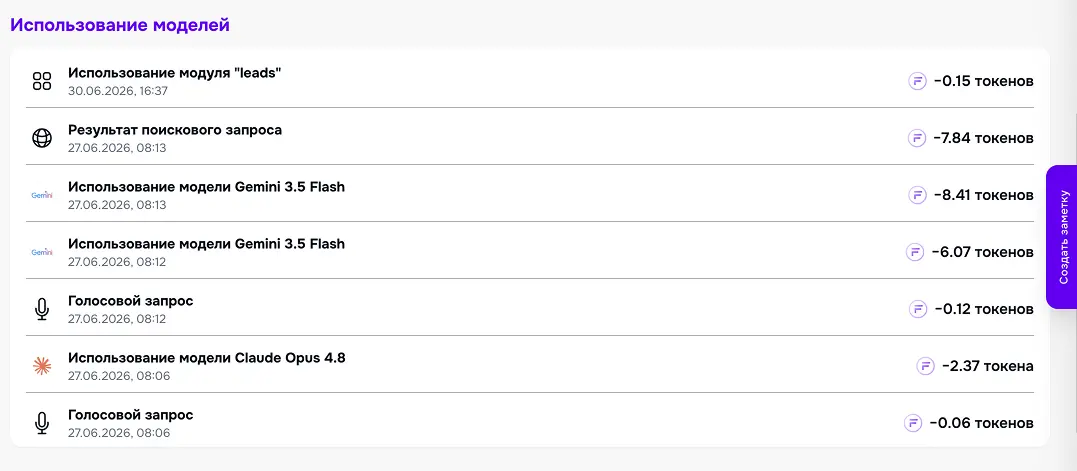Click the −6.07 токенов amount
1077x471 pixels.
[x=982, y=252]
